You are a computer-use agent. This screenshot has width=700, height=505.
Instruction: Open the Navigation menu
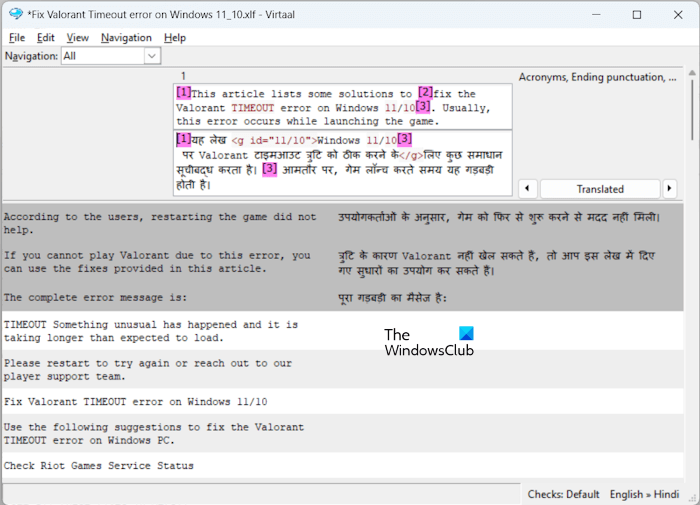click(x=126, y=38)
